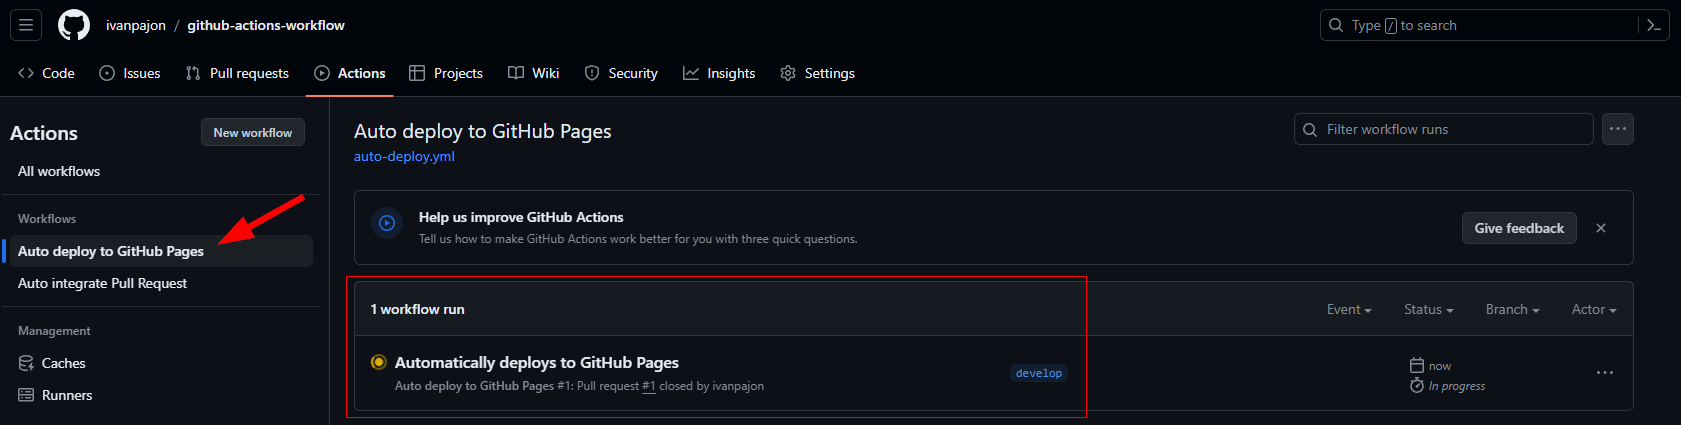Click the in-progress status icon of workflow run
The width and height of the screenshot is (1681, 425).
378,362
